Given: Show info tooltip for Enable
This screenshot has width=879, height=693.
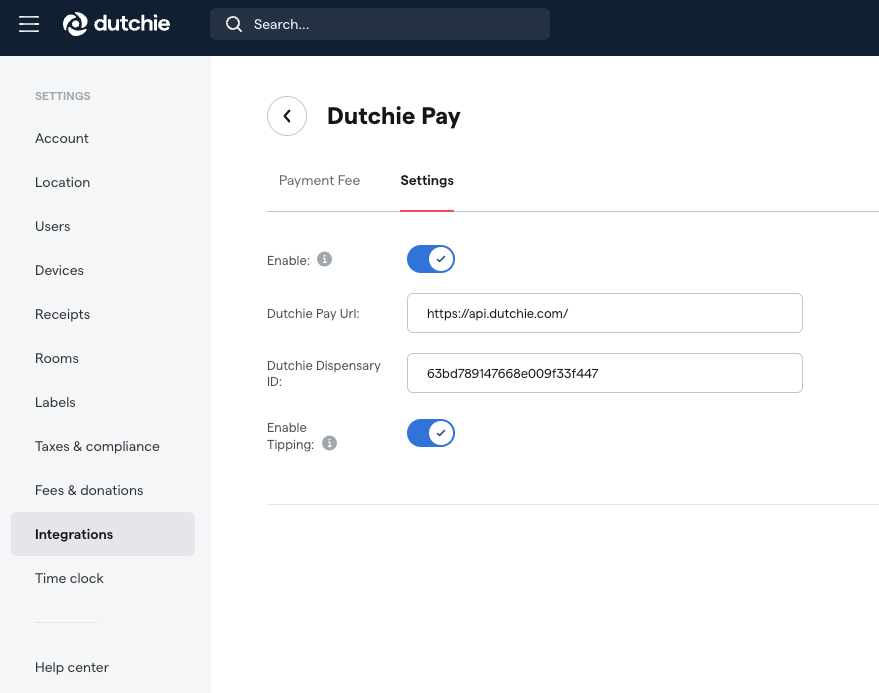Looking at the screenshot, I should pyautogui.click(x=325, y=259).
